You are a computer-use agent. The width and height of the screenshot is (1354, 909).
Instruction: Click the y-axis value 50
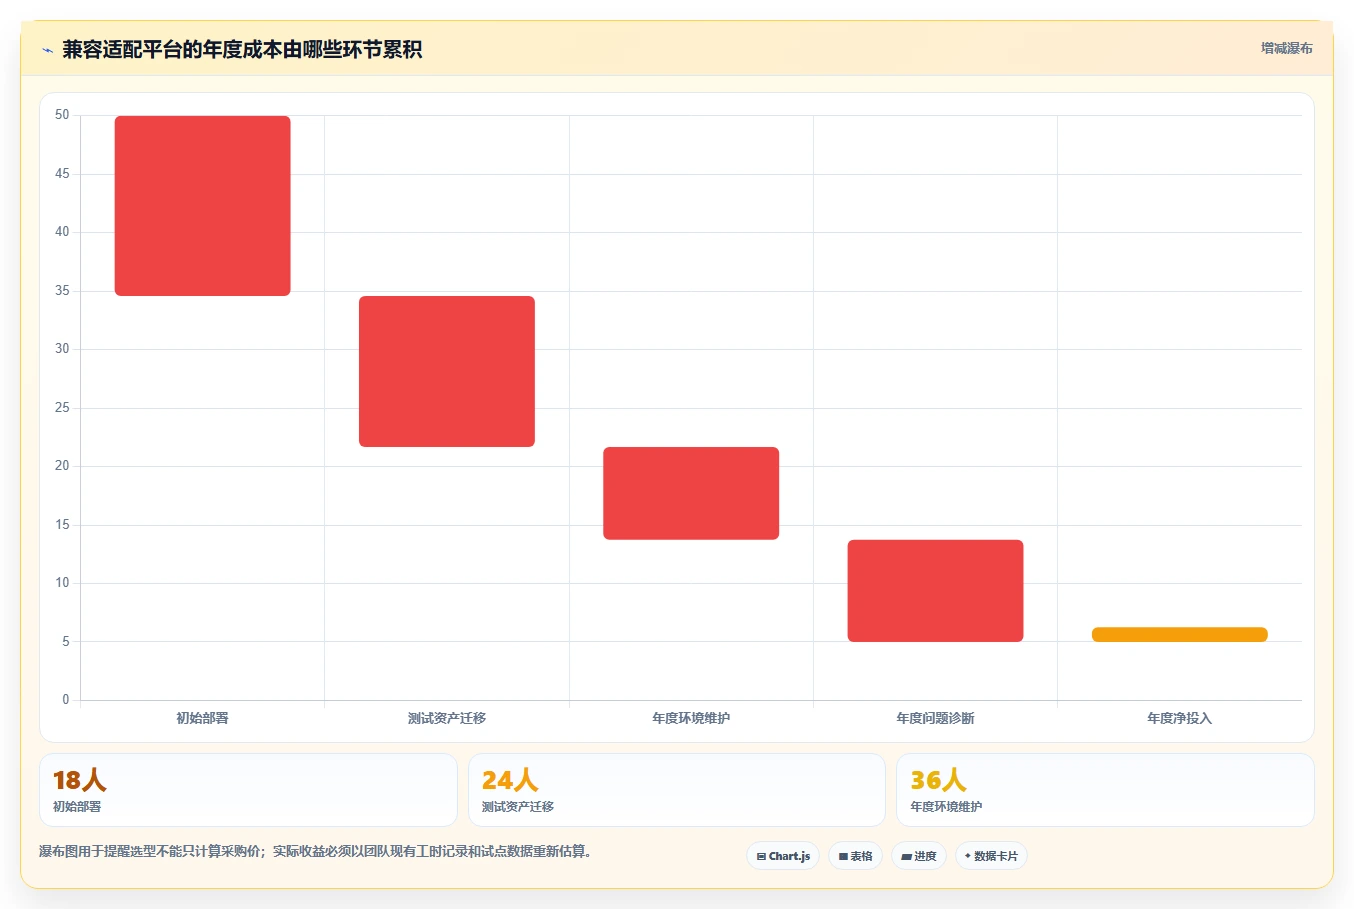coord(62,115)
